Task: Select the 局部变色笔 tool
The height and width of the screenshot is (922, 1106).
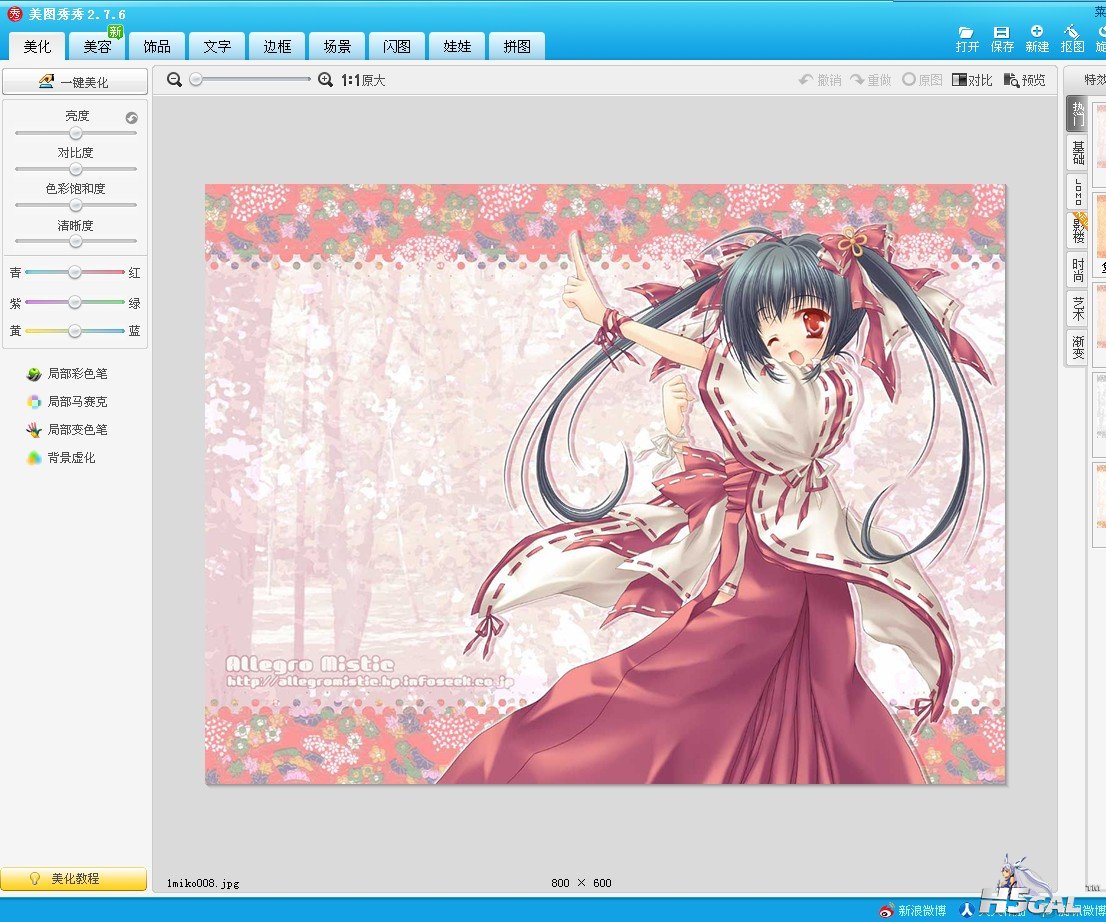Action: 67,430
